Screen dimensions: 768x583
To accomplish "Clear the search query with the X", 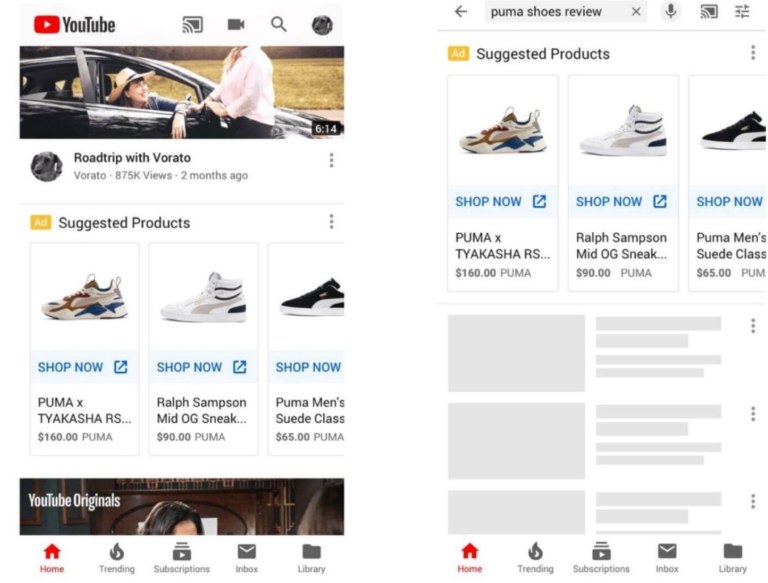I will click(x=636, y=11).
